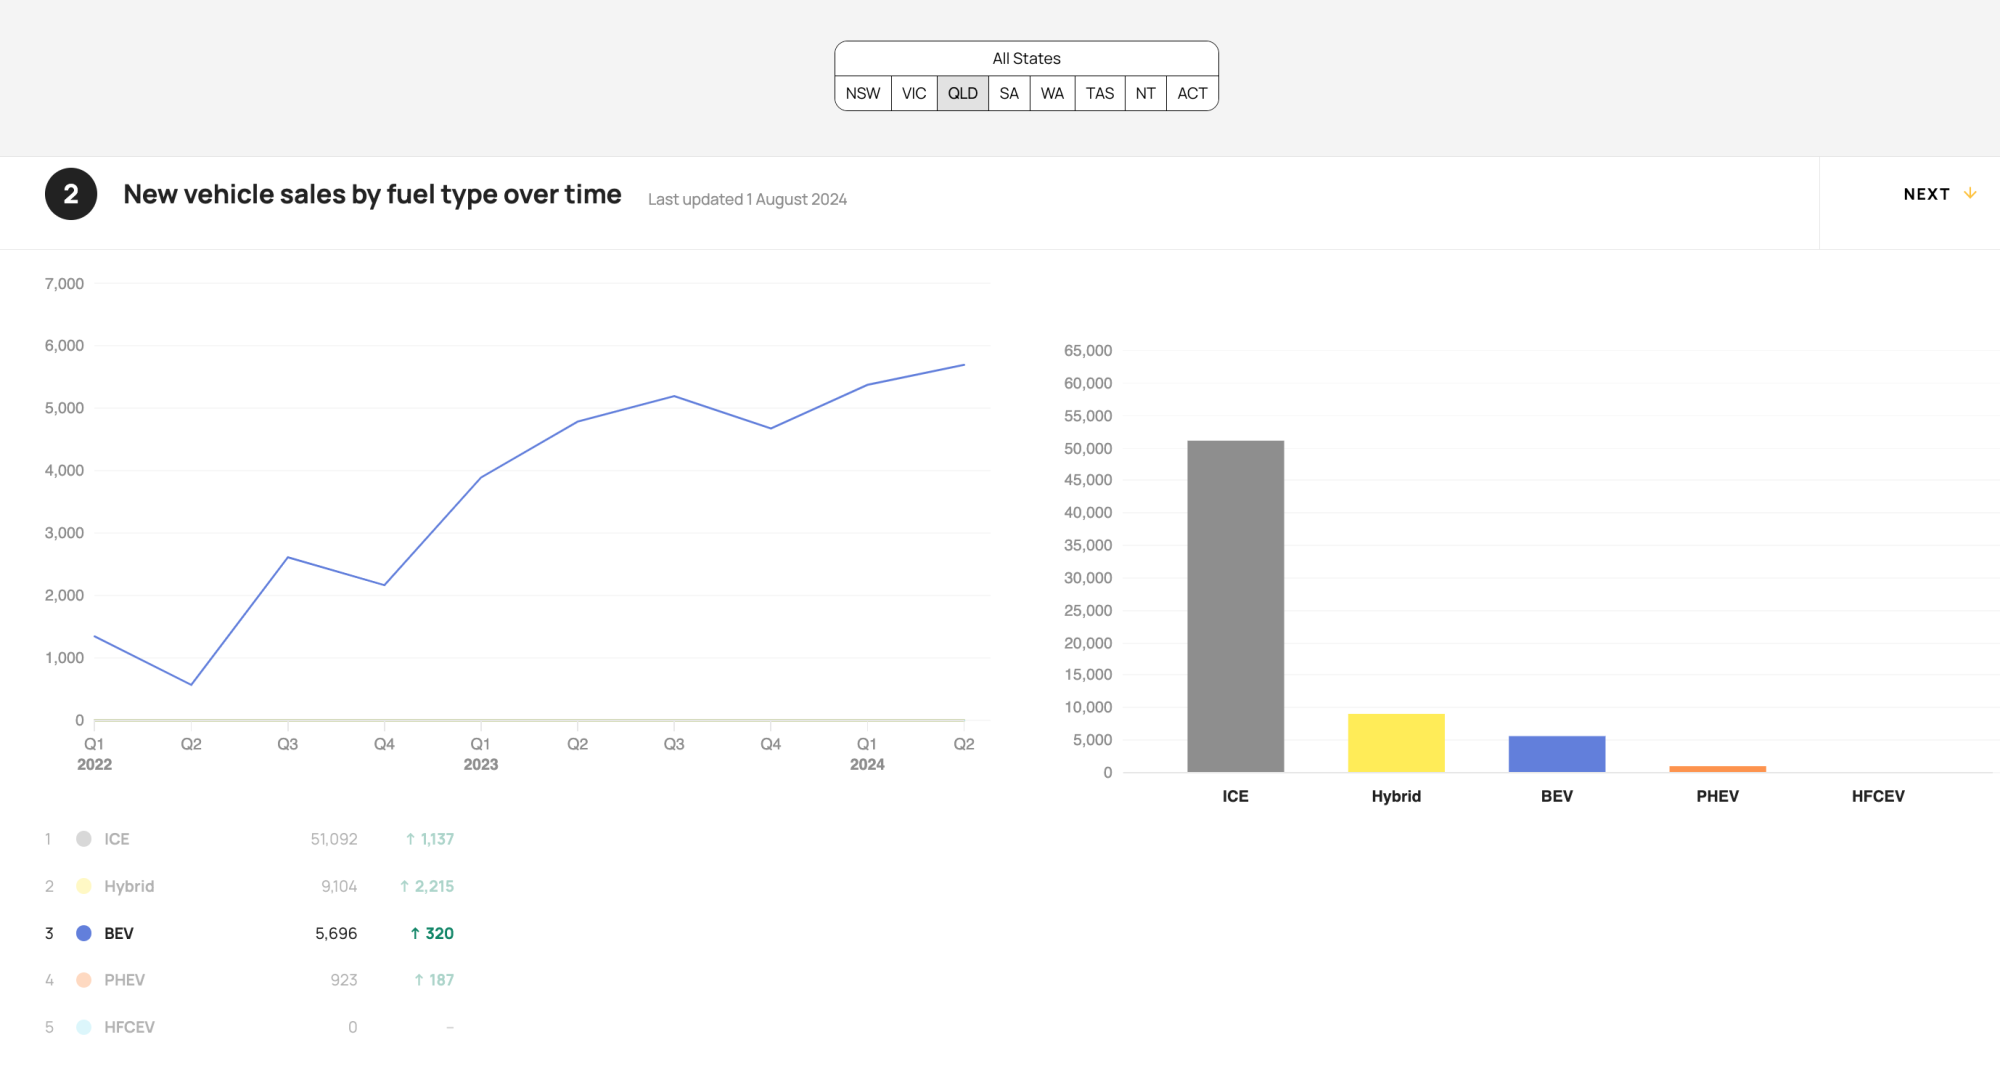Viewport: 2000px width, 1069px height.
Task: Toggle the BEV series in legend
Action: (x=250, y=933)
